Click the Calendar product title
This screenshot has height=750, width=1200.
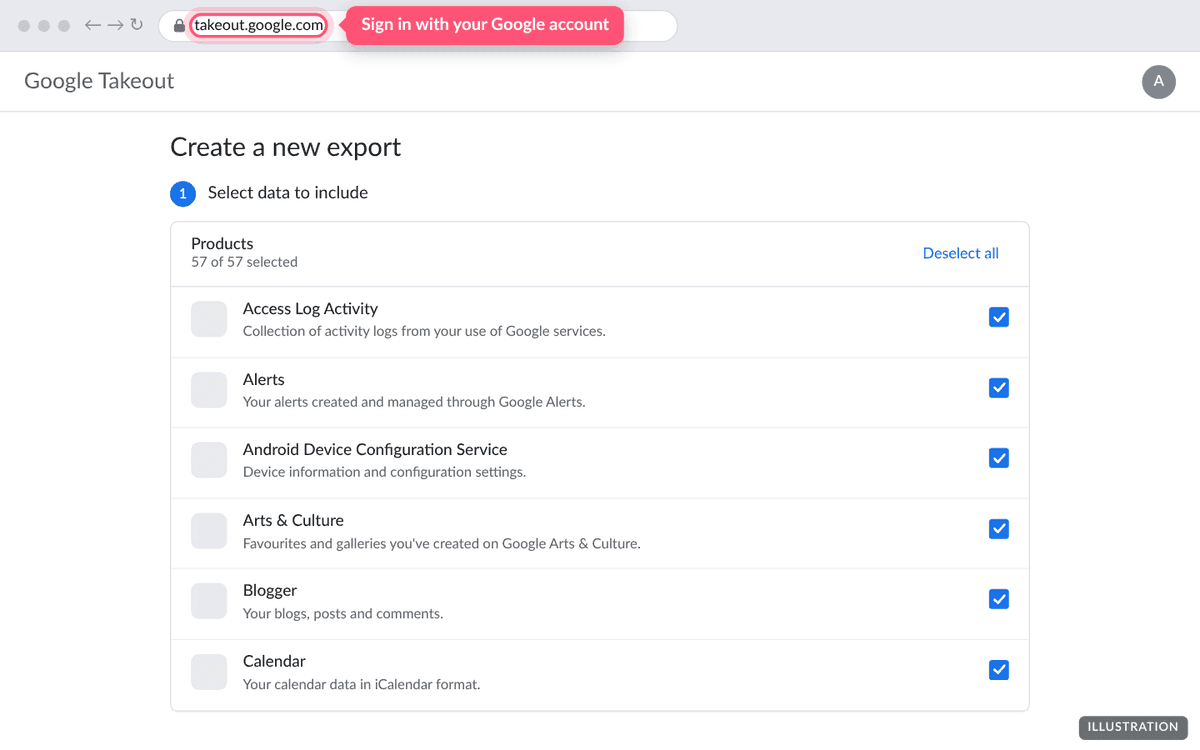point(274,661)
